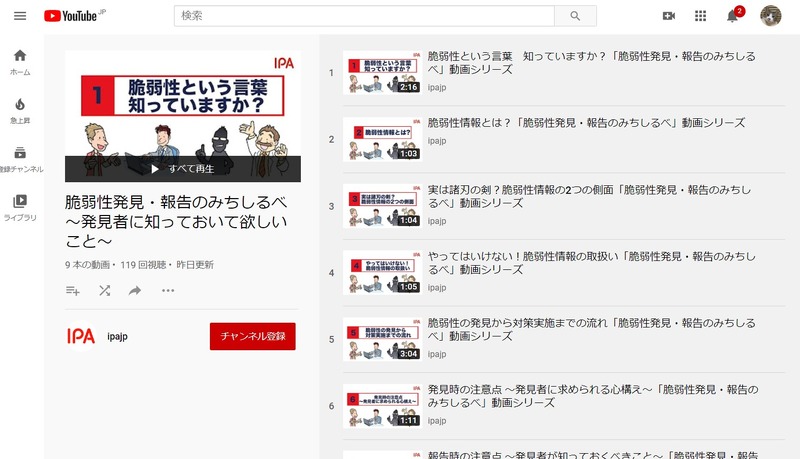
Task: Open the YouTube apps grid
Action: (x=700, y=16)
